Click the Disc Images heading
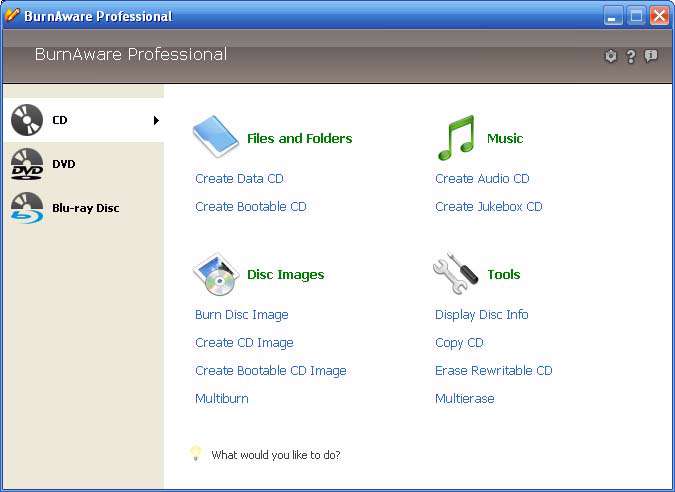 point(285,275)
